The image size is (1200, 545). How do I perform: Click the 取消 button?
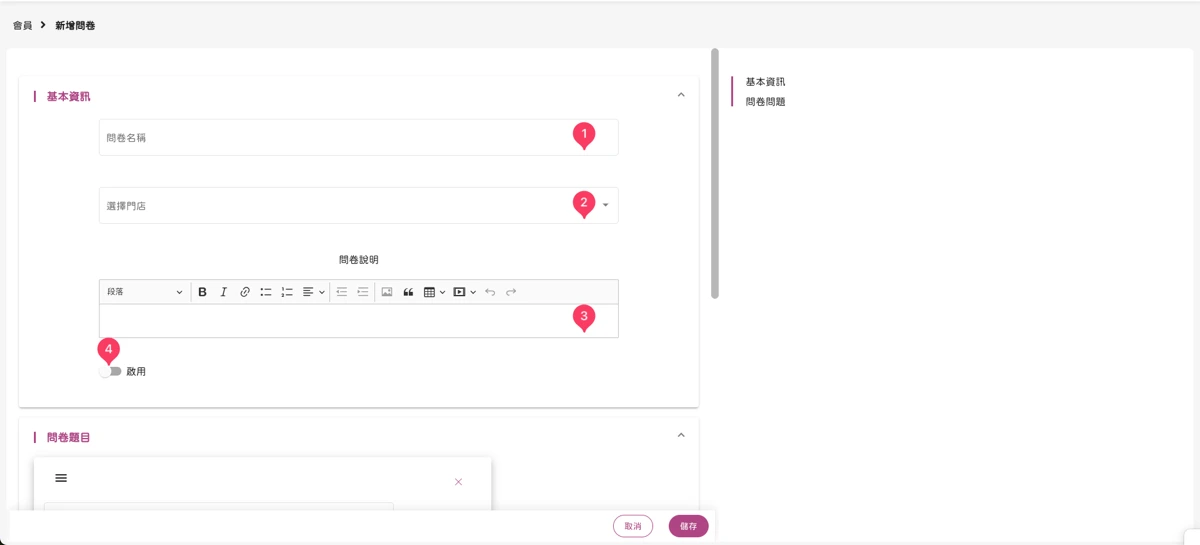[633, 526]
